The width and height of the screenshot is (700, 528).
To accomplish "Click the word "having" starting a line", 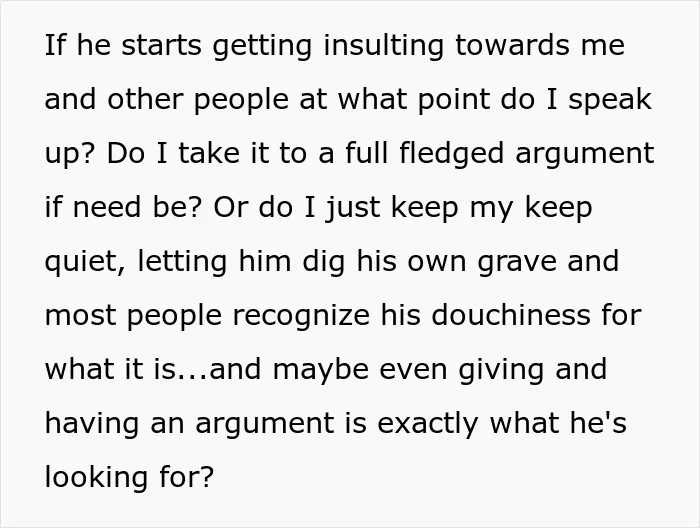I will [92, 424].
